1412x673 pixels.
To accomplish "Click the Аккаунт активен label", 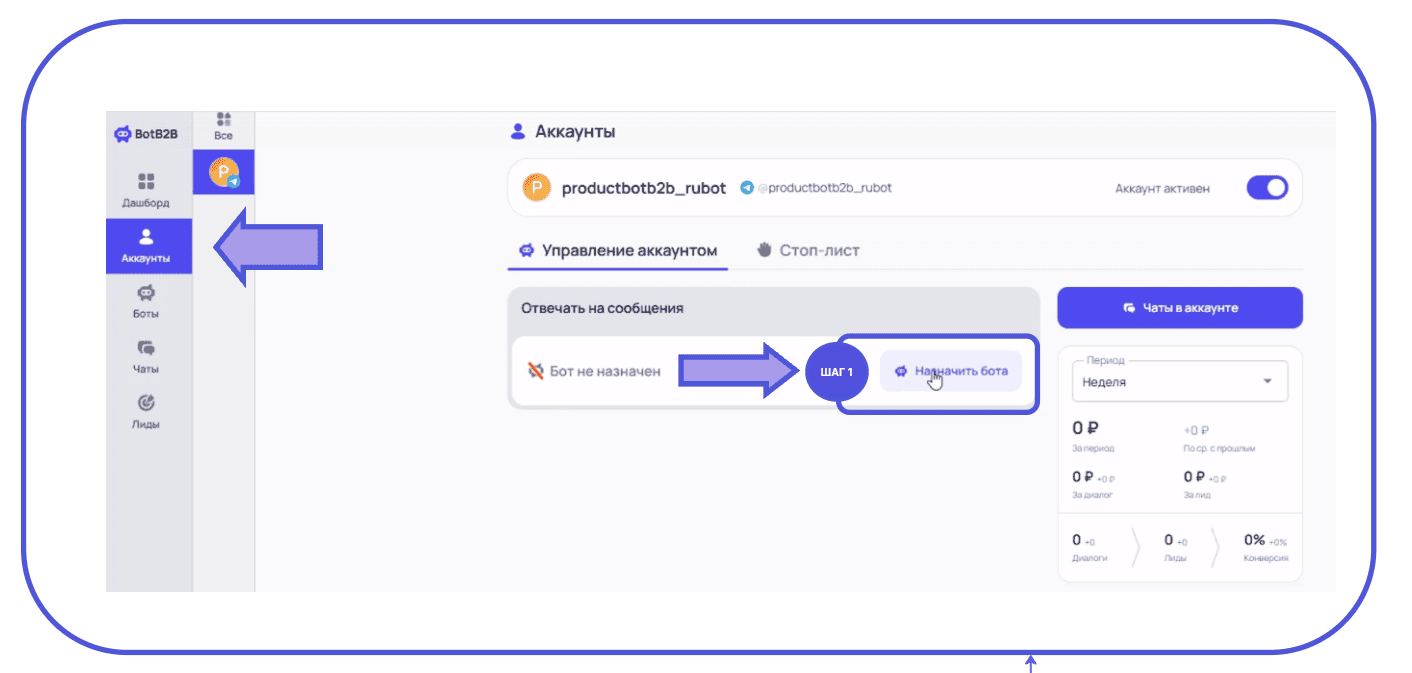I will 1162,188.
